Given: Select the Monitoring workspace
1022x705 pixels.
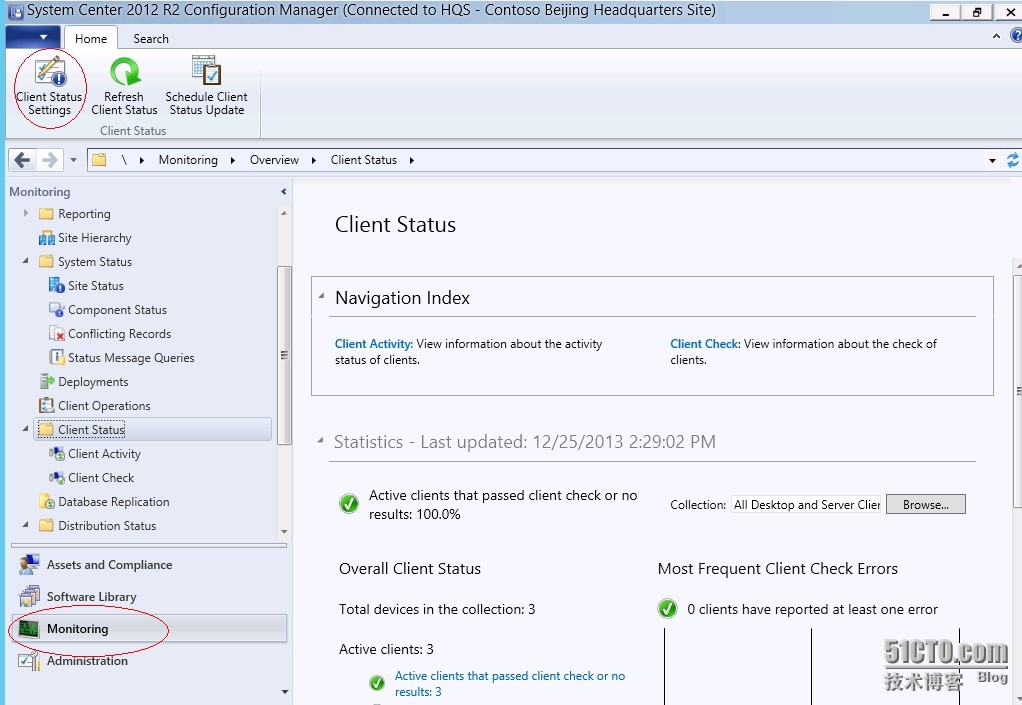Looking at the screenshot, I should pos(149,628).
